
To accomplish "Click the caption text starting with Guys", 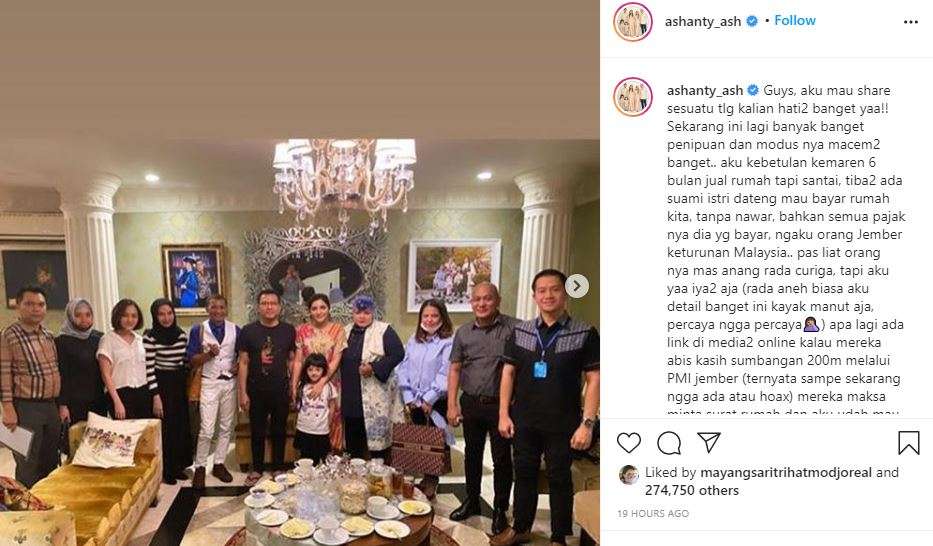I will pos(785,252).
